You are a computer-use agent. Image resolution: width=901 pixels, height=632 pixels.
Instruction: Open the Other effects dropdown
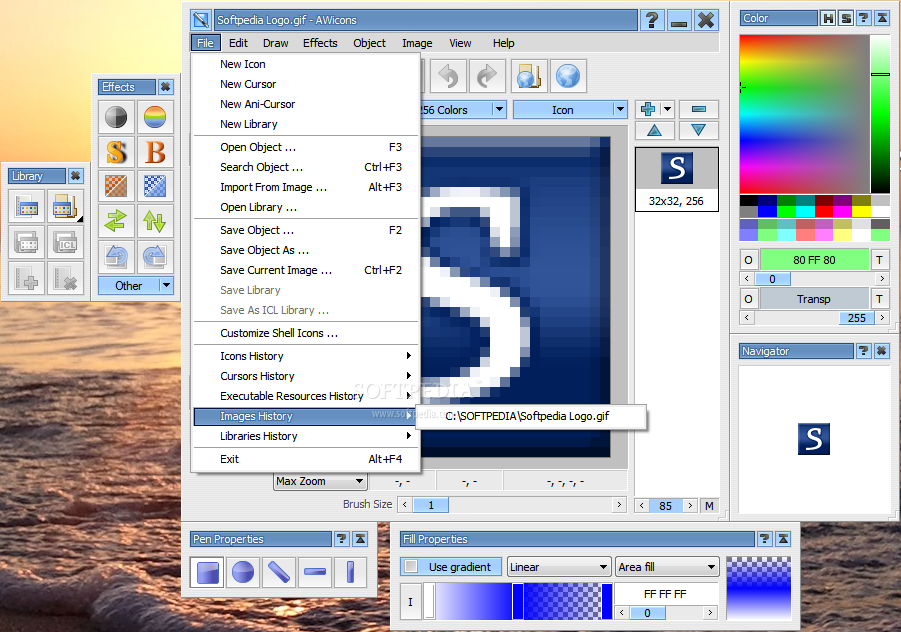click(166, 286)
